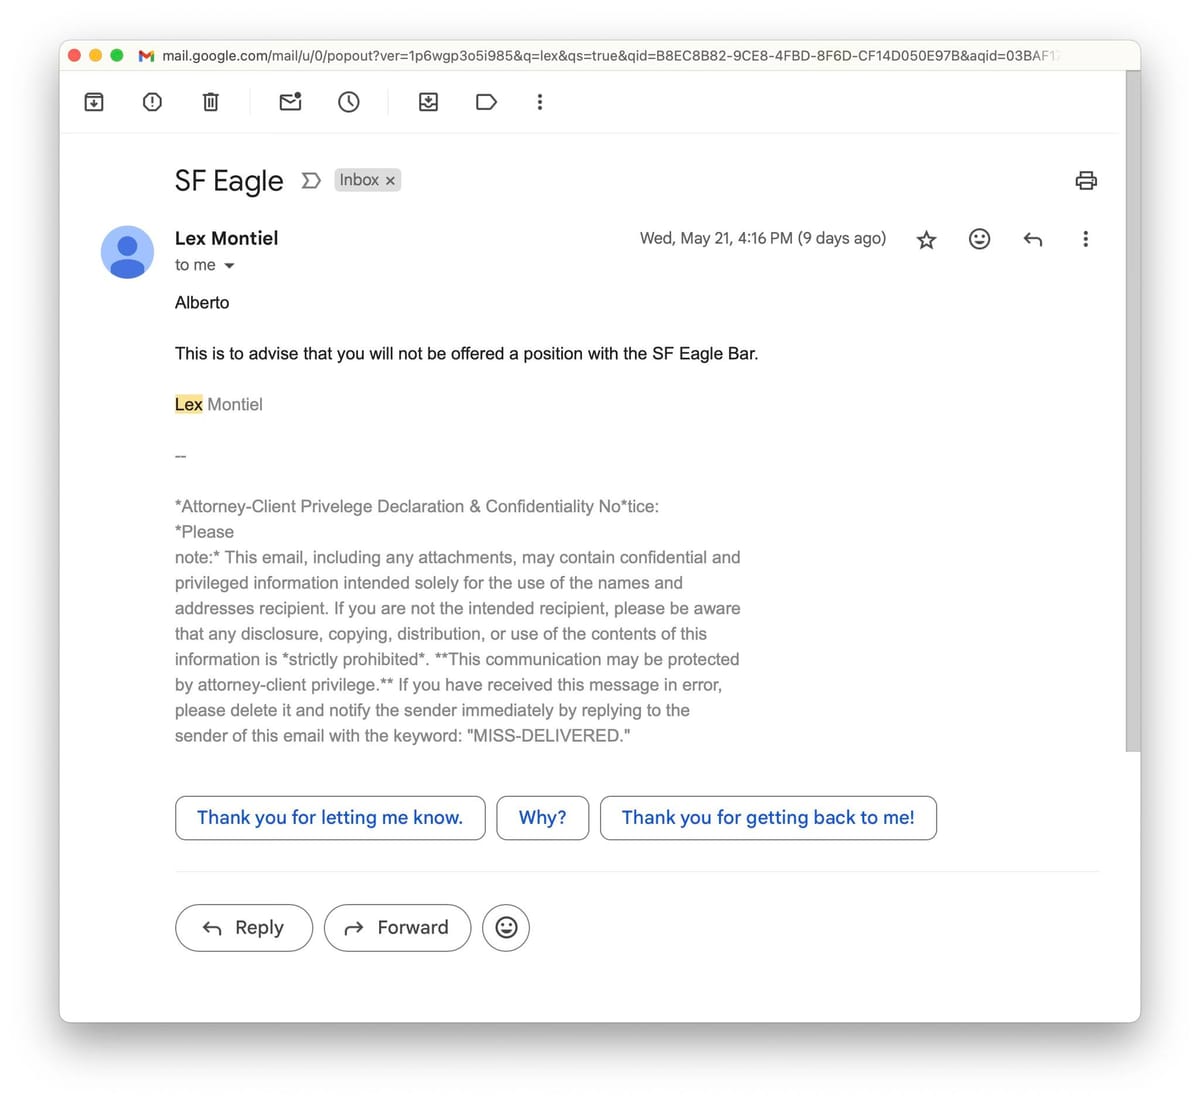This screenshot has height=1101, width=1200.
Task: Click the window's vertical scrollbar
Action: point(1132,410)
